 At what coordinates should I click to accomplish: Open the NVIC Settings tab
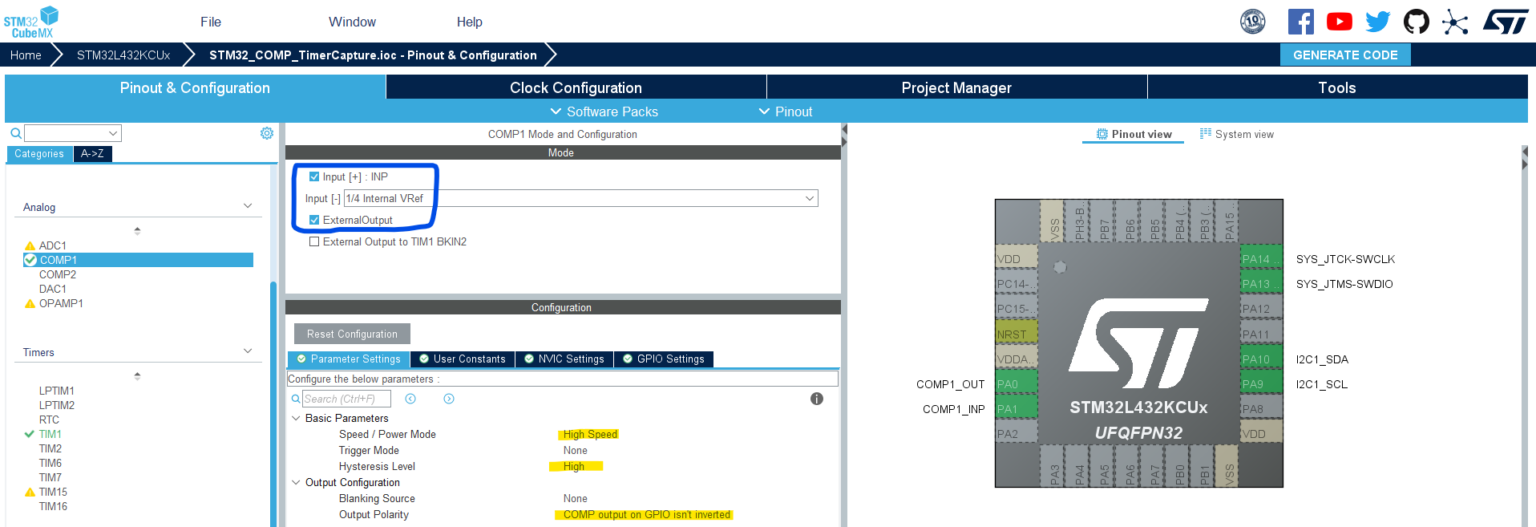tap(563, 359)
